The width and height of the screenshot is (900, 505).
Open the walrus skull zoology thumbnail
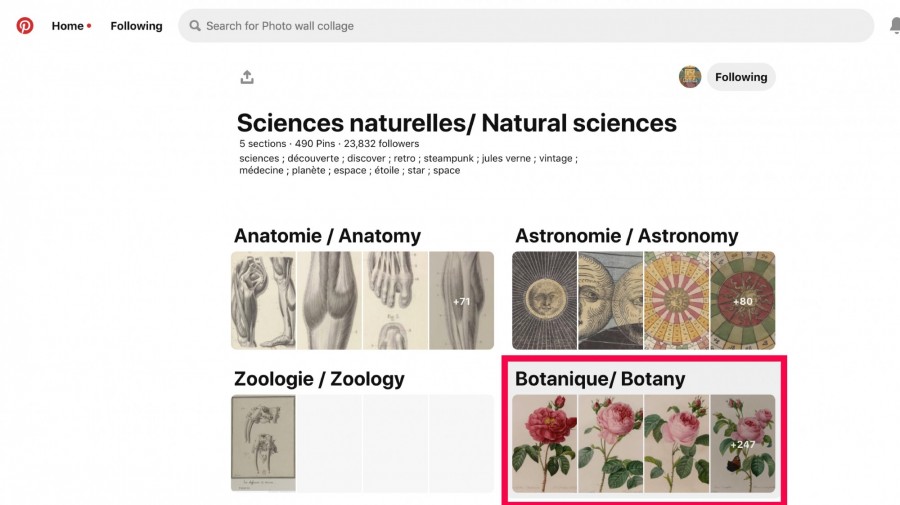point(263,444)
